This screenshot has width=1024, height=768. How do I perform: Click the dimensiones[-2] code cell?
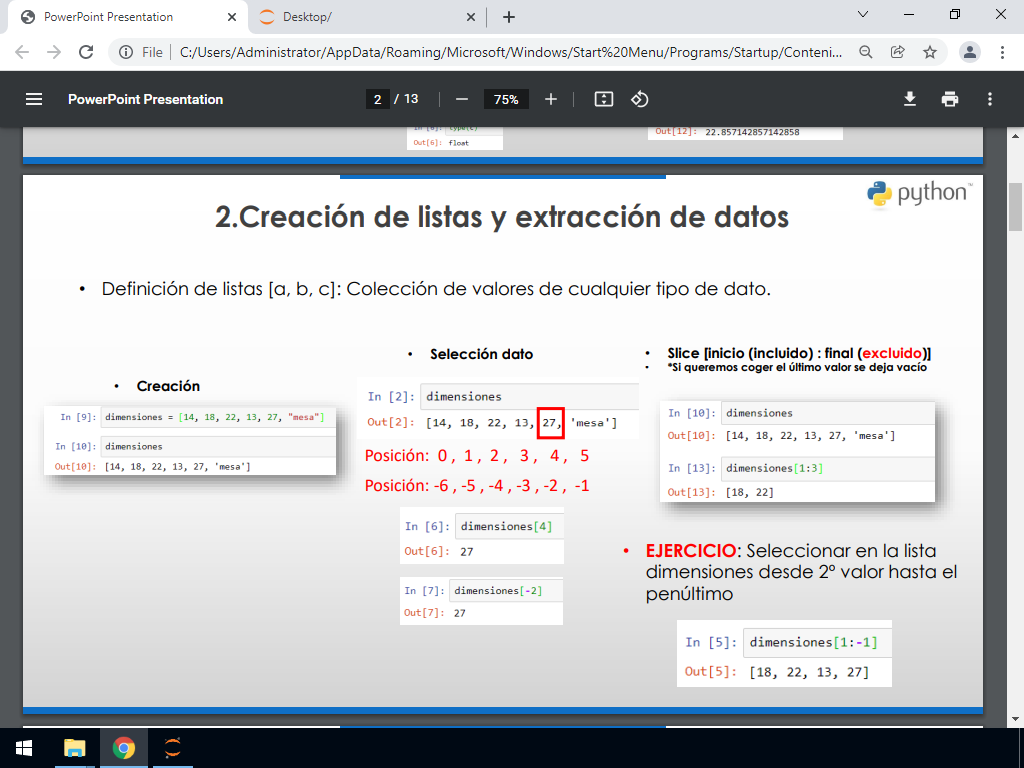(x=505, y=590)
